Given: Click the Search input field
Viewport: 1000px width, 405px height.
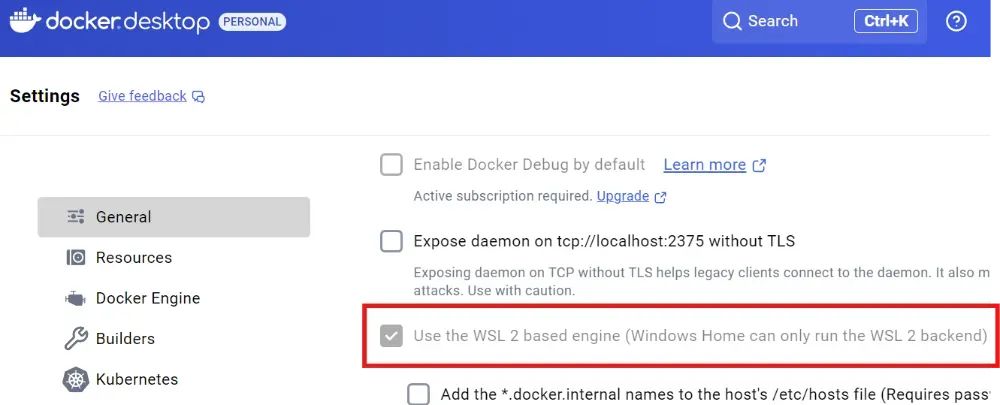Looking at the screenshot, I should [x=790, y=21].
